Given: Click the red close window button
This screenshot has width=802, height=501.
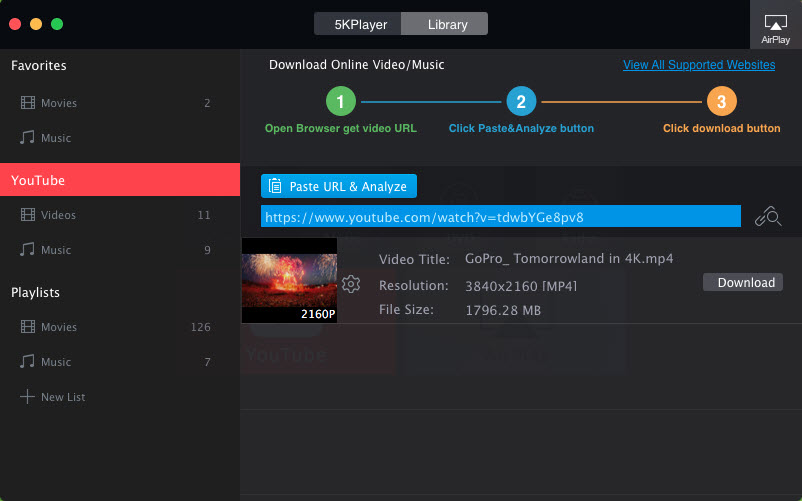Looking at the screenshot, I should 15,24.
